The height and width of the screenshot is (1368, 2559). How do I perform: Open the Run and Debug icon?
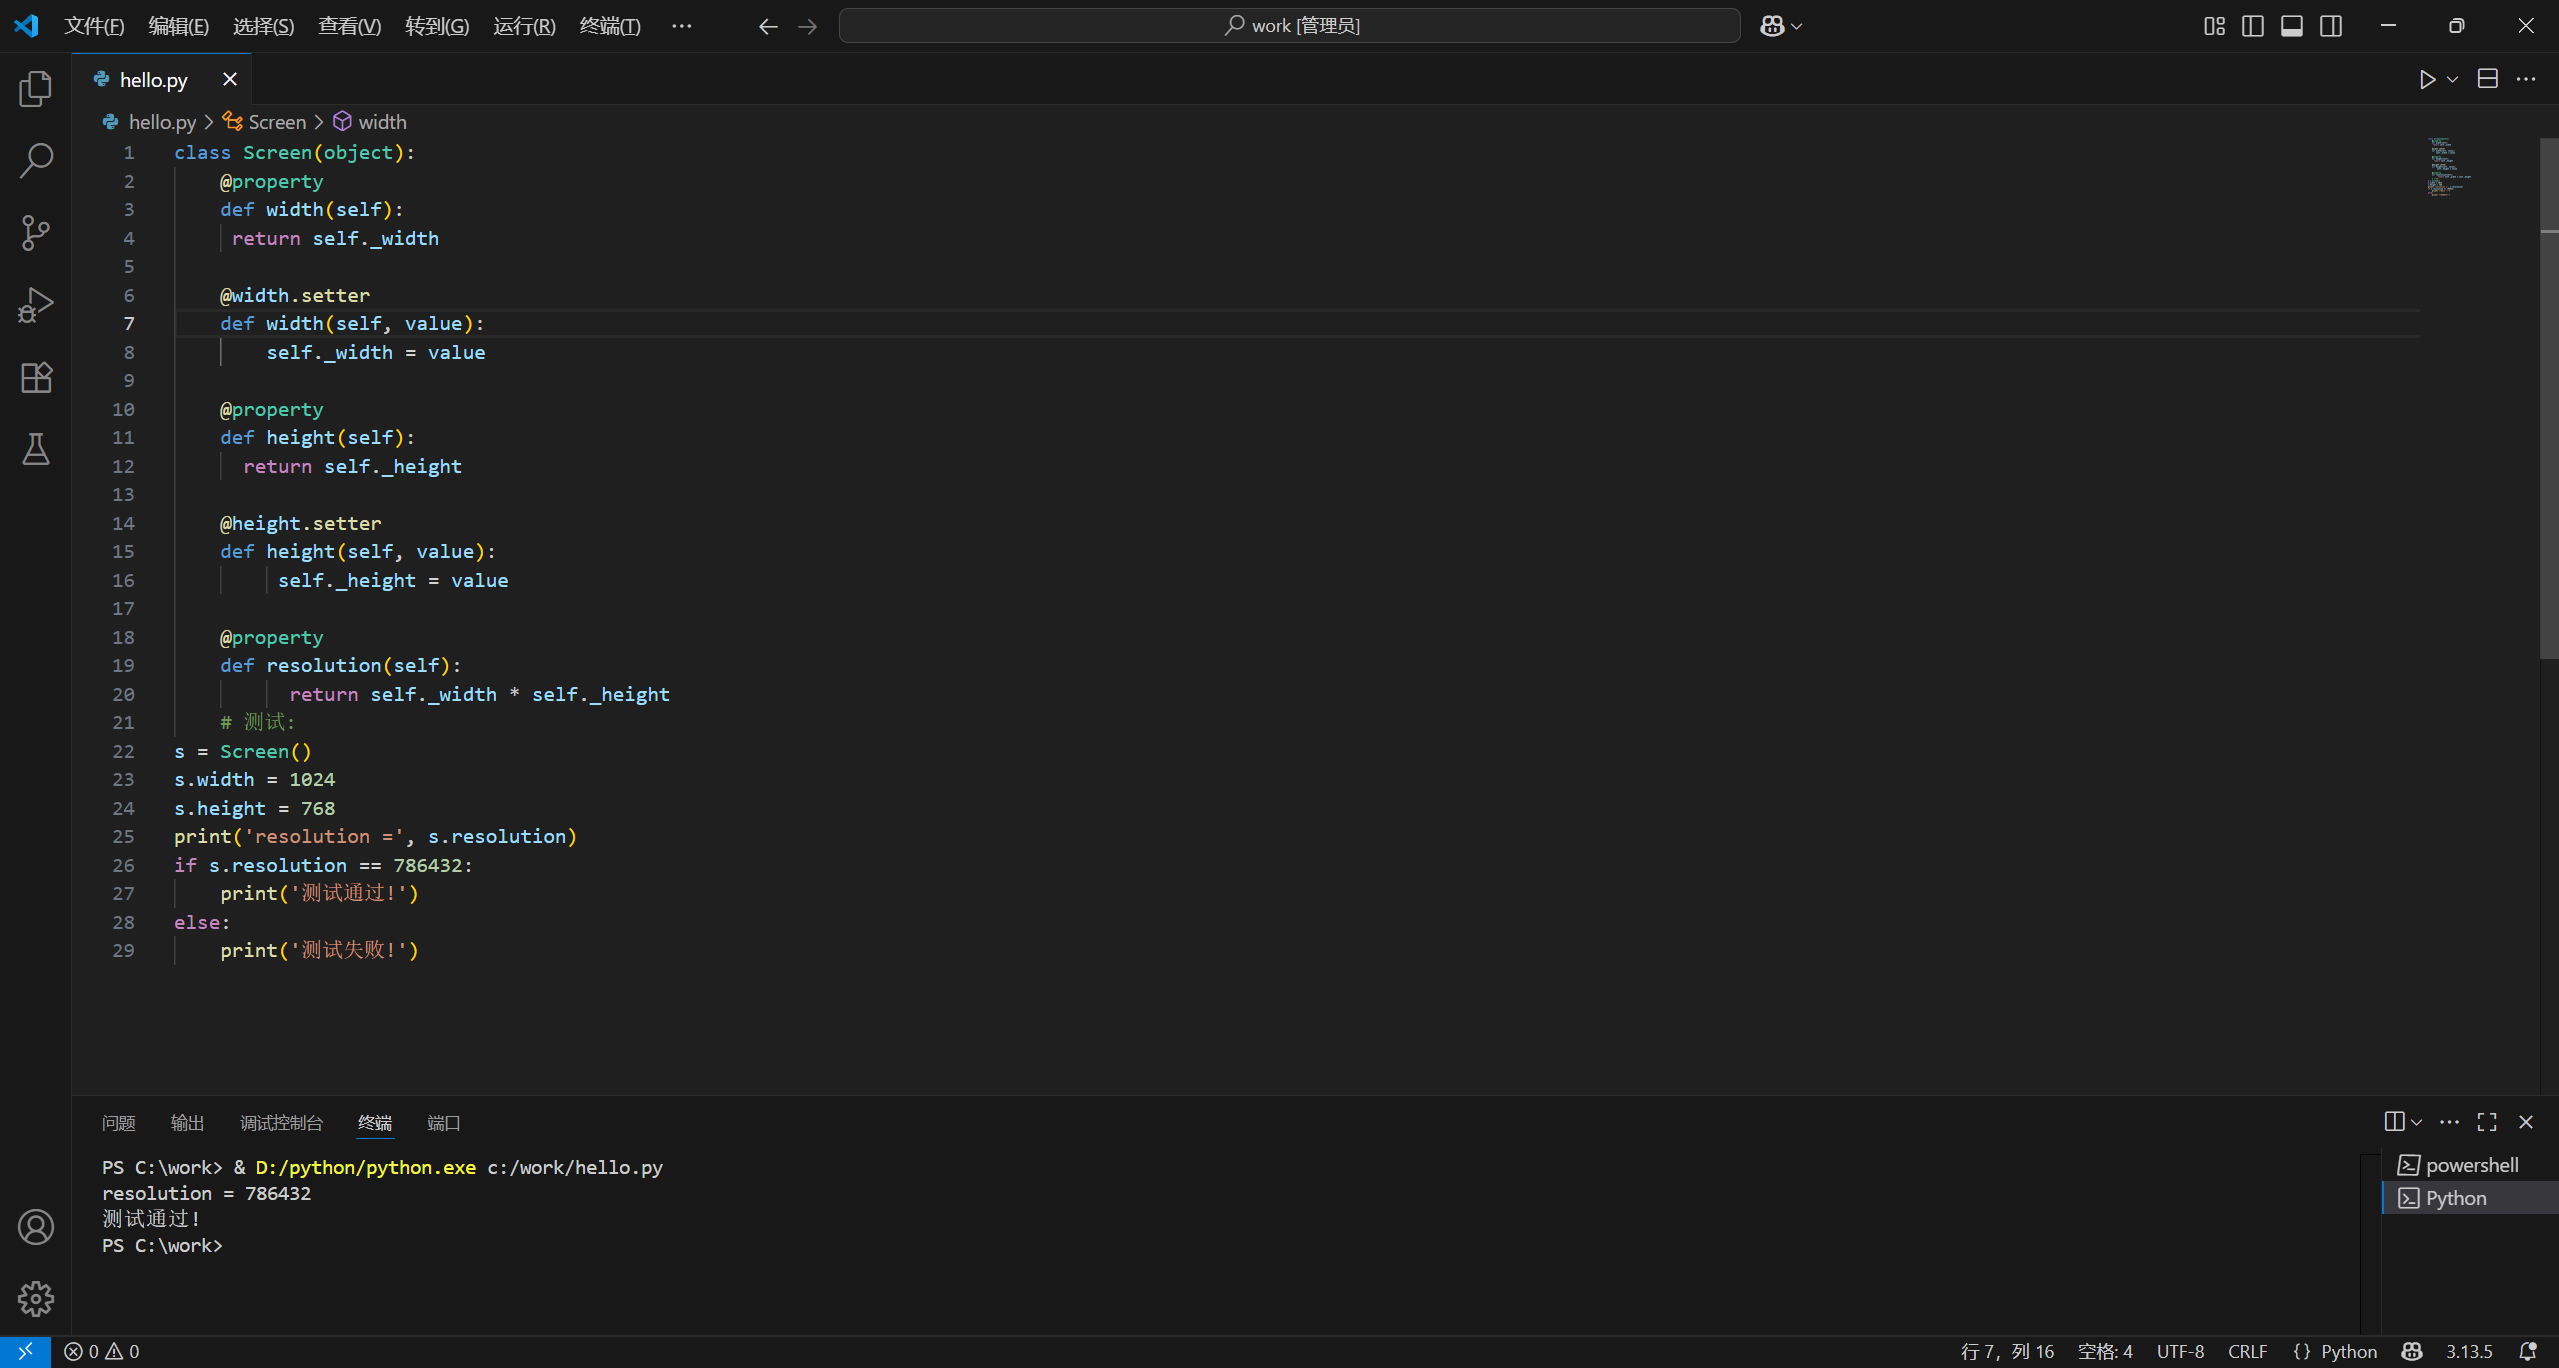tap(35, 304)
